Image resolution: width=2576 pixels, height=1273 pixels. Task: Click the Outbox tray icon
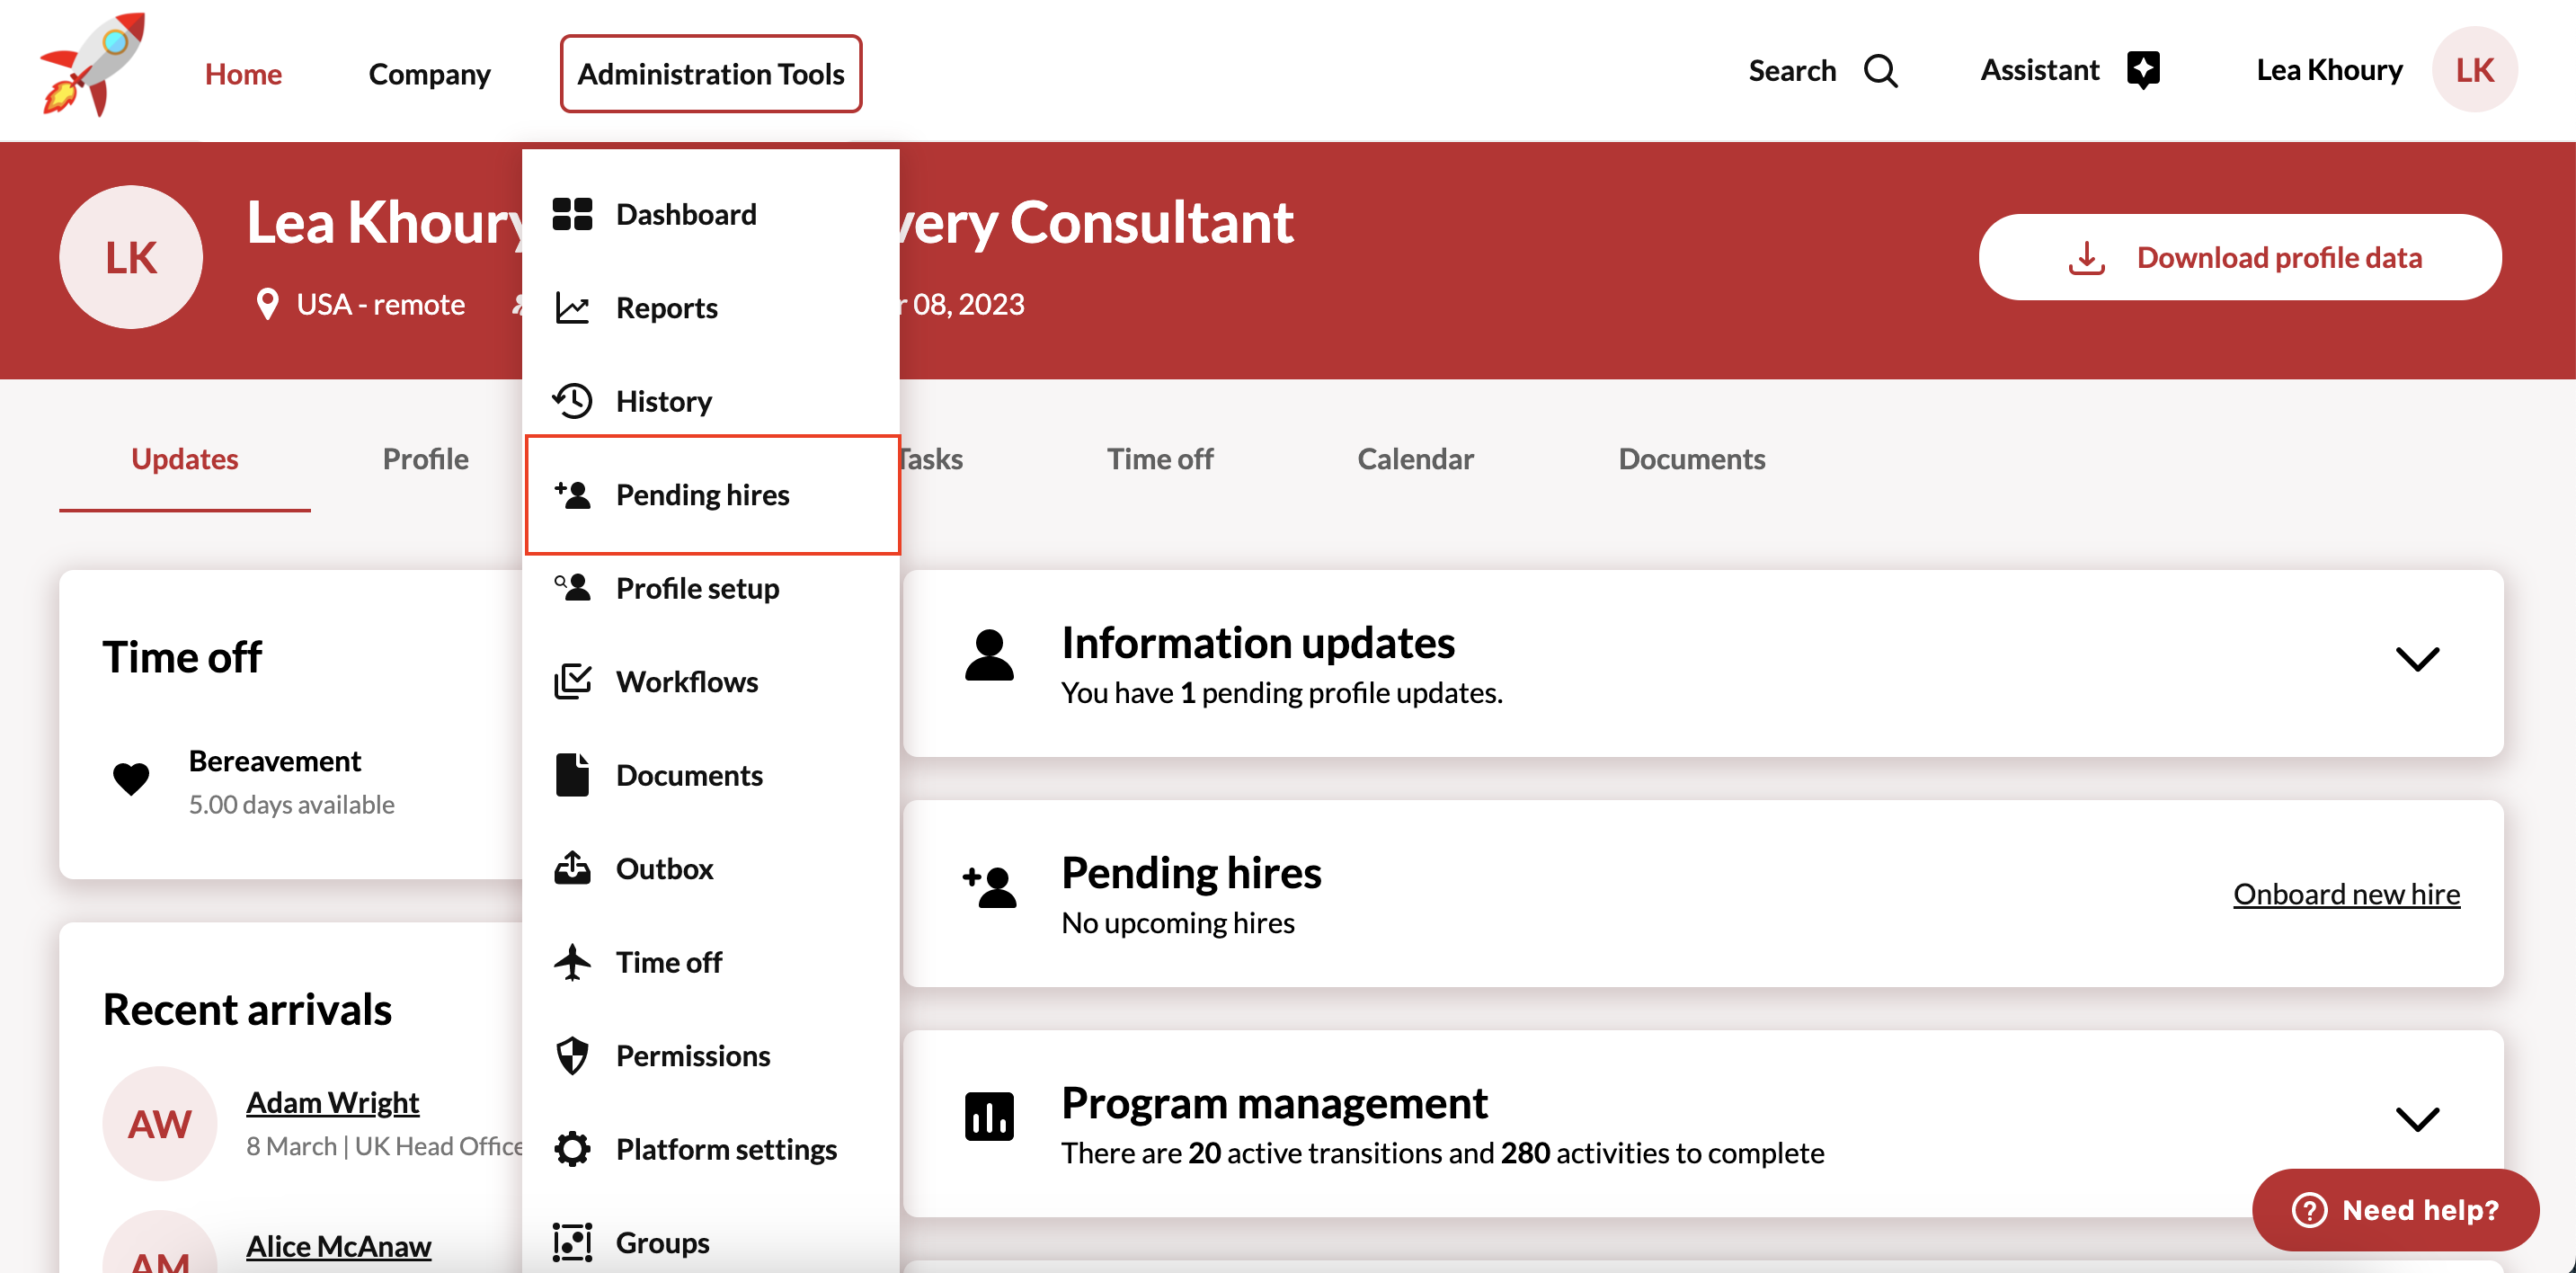(572, 868)
